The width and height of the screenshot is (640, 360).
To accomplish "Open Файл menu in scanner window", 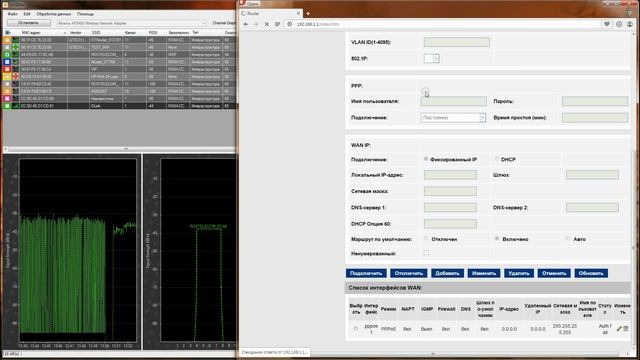I will click(x=12, y=14).
